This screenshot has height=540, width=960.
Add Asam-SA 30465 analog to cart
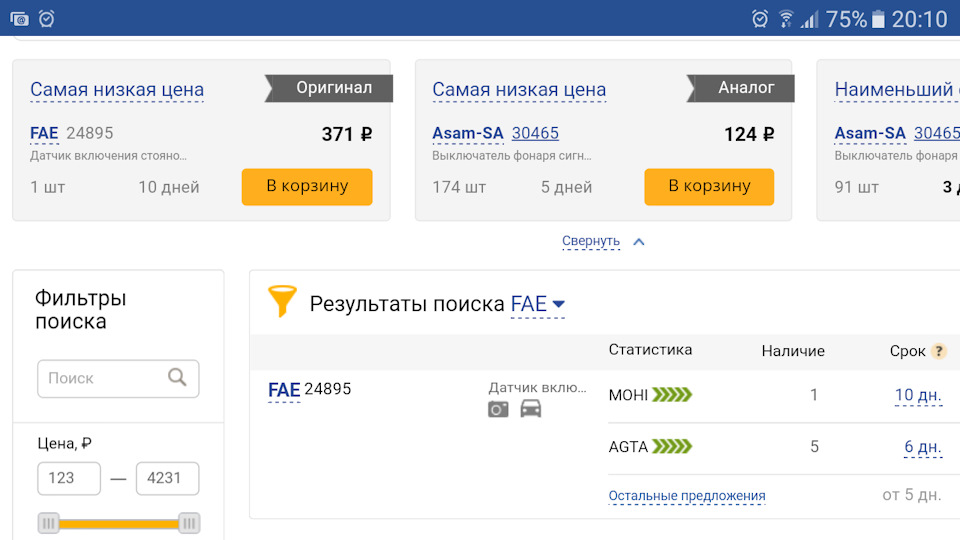click(x=709, y=186)
